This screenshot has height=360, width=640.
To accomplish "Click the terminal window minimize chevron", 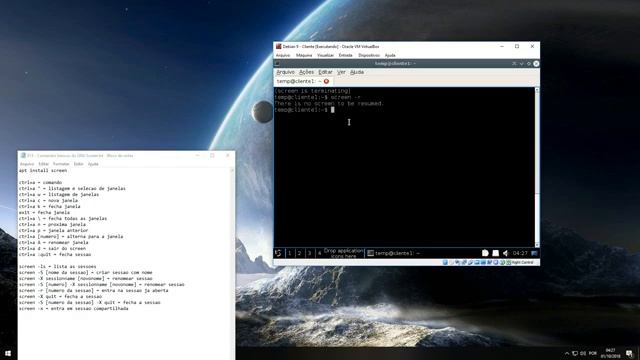I will (521, 64).
